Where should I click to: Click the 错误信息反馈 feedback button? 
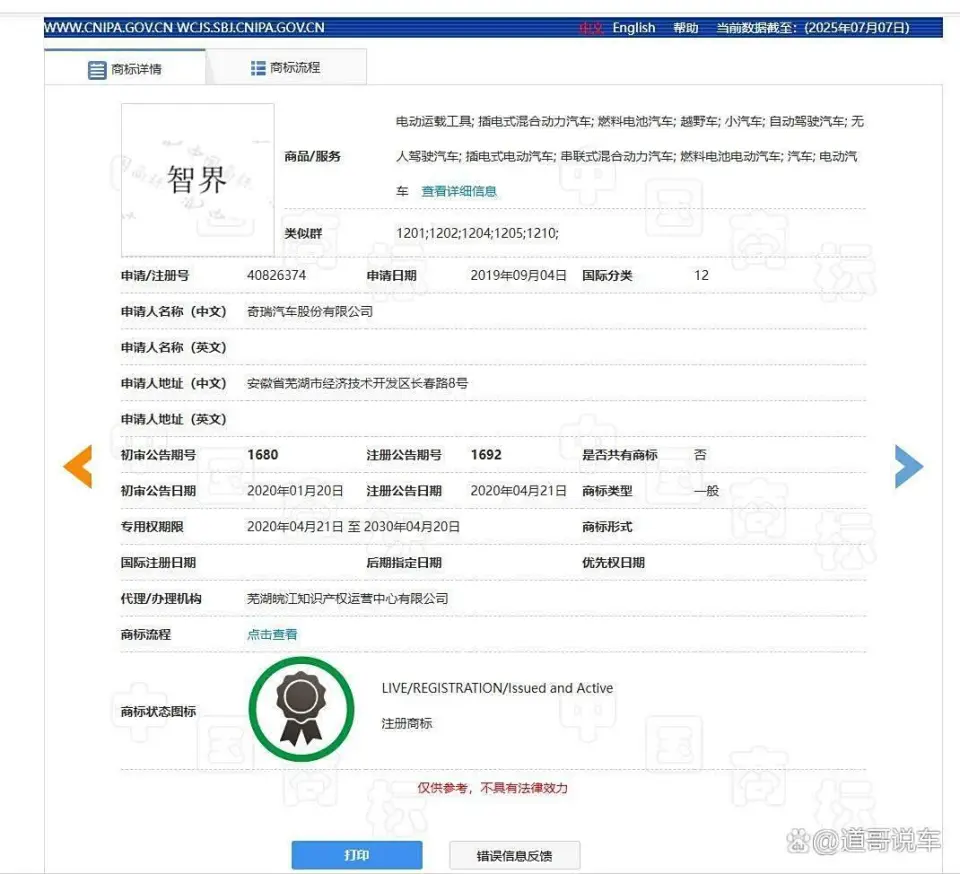514,855
